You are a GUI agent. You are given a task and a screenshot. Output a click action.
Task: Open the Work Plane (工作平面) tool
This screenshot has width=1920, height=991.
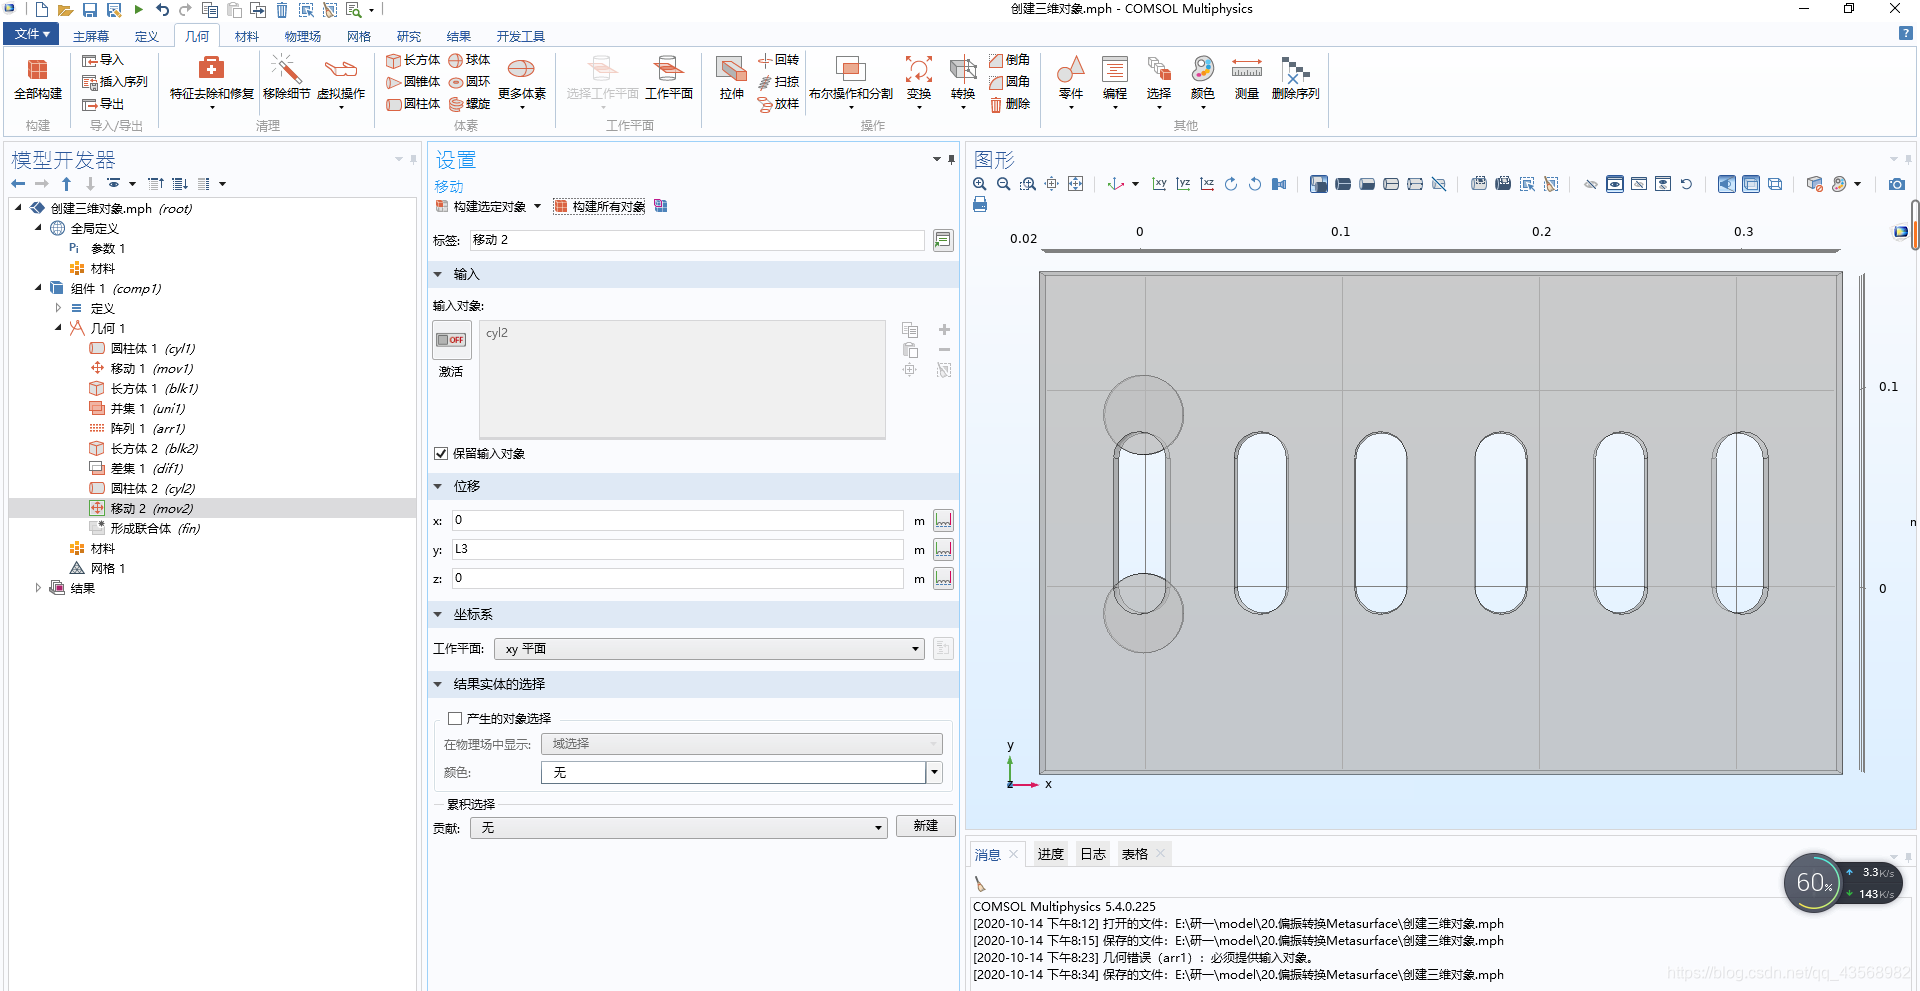(669, 78)
